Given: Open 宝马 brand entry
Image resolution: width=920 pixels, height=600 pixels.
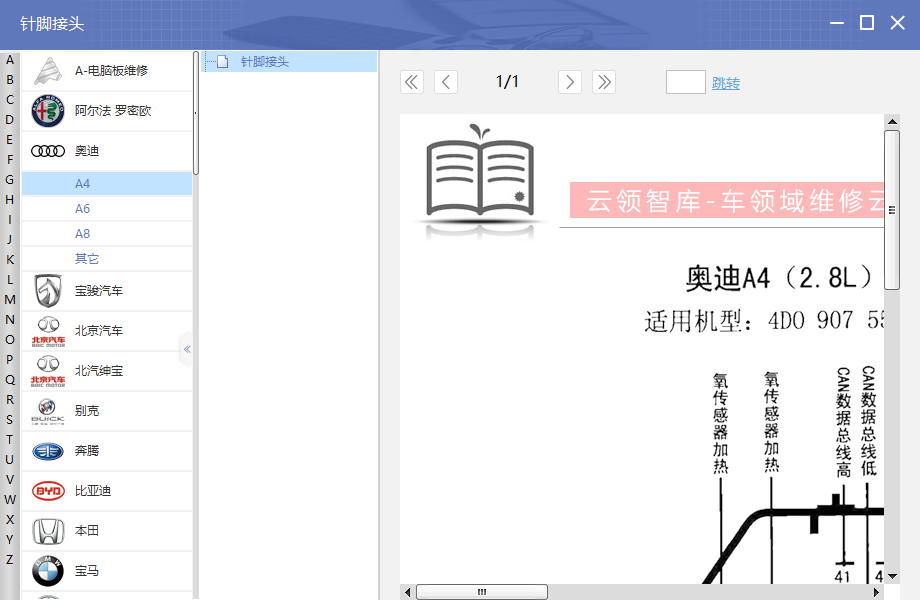Looking at the screenshot, I should [x=107, y=571].
